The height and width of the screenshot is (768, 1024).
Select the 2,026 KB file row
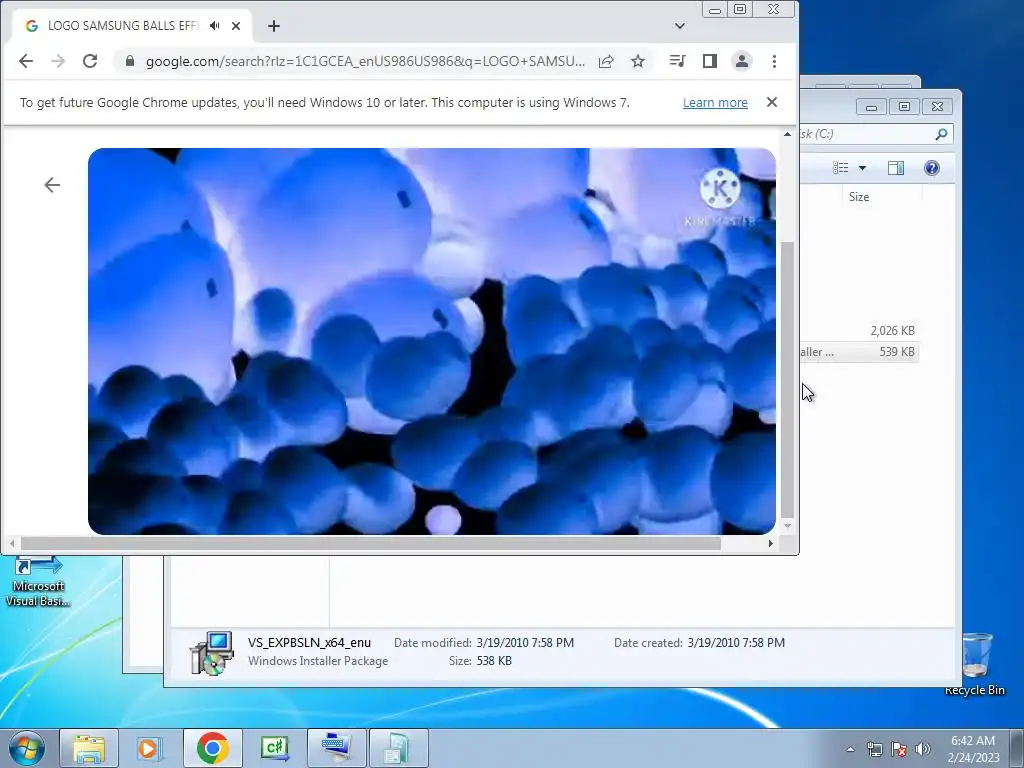pos(859,330)
